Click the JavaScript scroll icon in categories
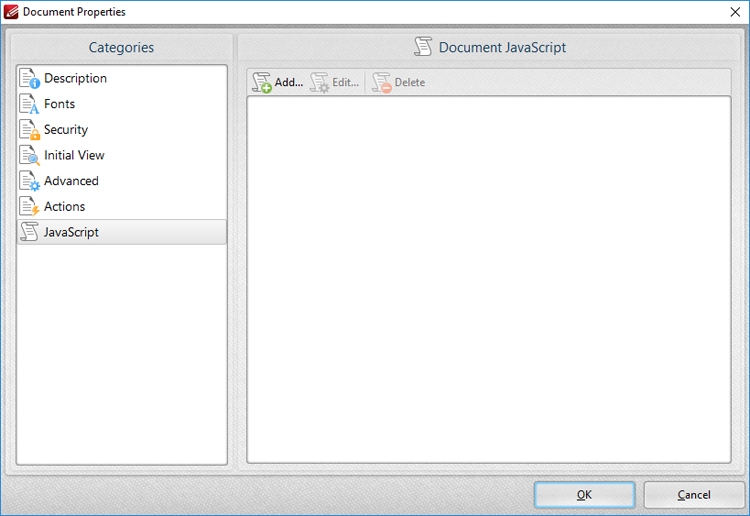The width and height of the screenshot is (750, 516). [x=29, y=232]
